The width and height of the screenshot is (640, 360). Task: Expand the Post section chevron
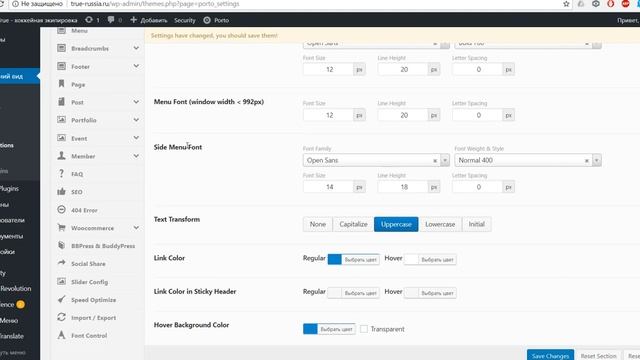pos(136,102)
